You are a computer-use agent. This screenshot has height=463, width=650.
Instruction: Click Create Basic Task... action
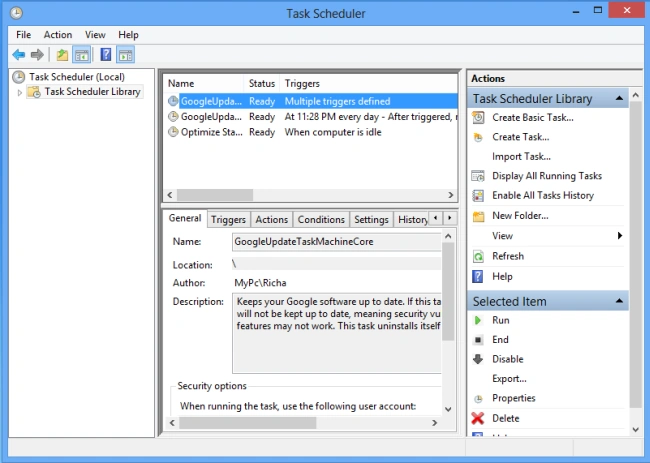533,118
